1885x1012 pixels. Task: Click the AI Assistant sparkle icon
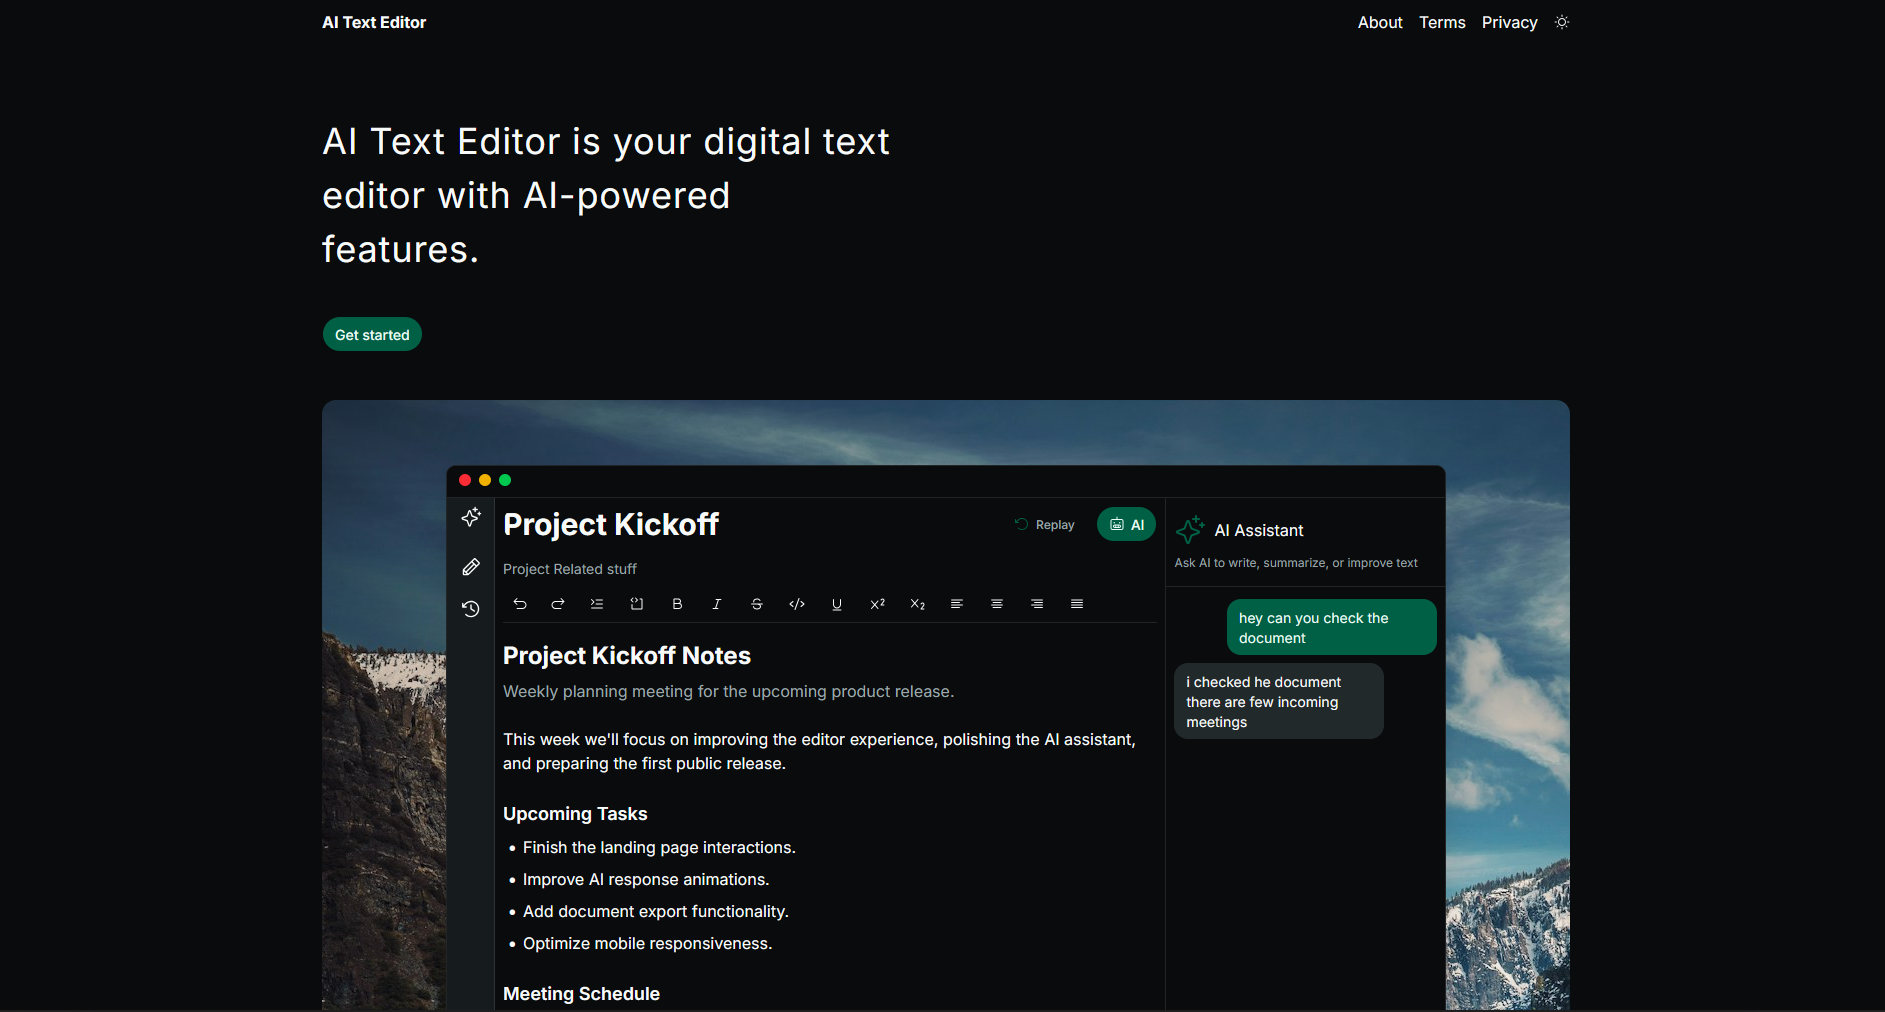point(1190,530)
